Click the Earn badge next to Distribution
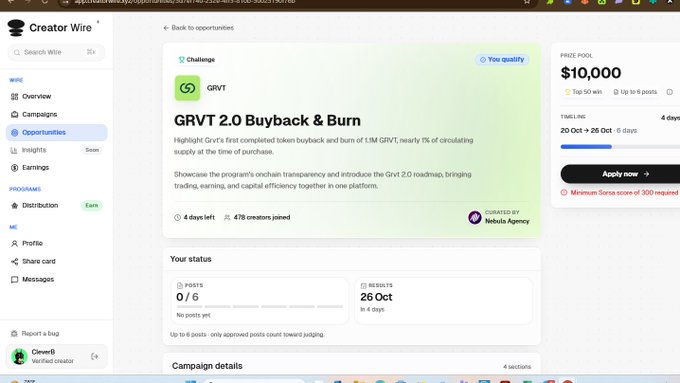 click(92, 206)
